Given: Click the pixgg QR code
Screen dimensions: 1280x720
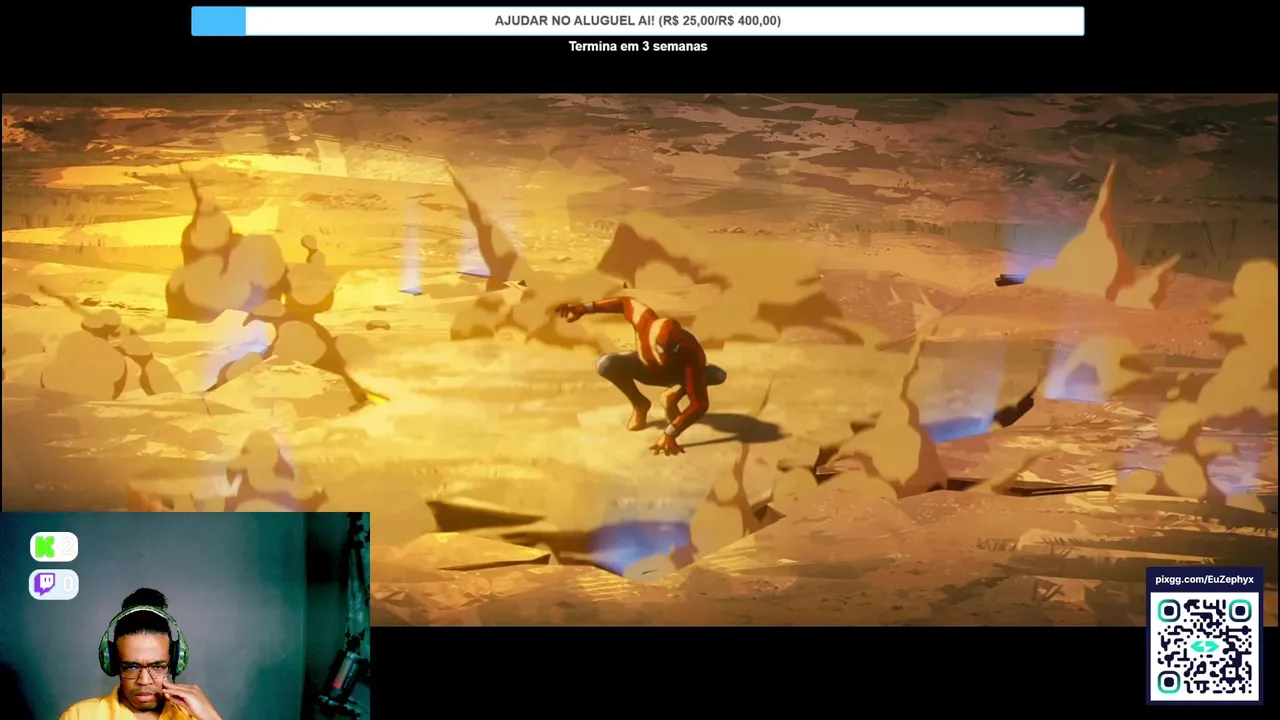Looking at the screenshot, I should 1205,646.
